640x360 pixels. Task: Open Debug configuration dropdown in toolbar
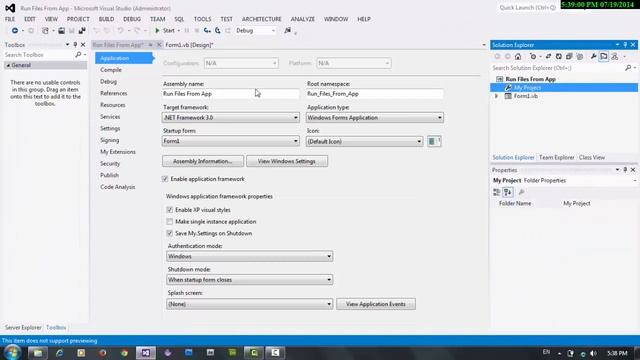pos(256,31)
